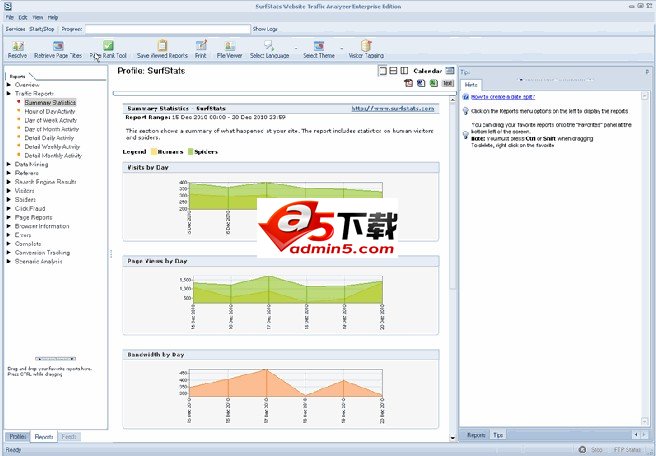This screenshot has height=456, width=656.
Task: Open the Edit menu
Action: pyautogui.click(x=23, y=18)
